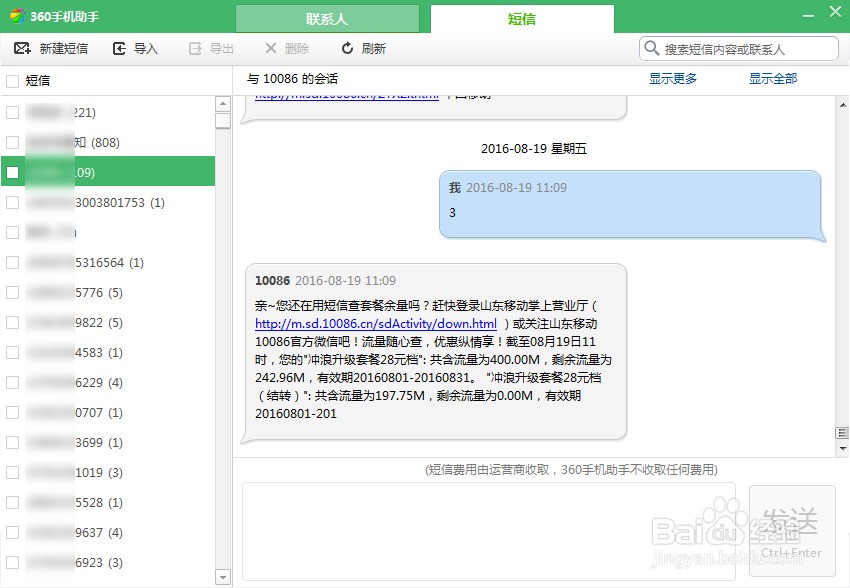This screenshot has height=588, width=850.
Task: Check the box for highlighted green conversation
Action: (12, 172)
